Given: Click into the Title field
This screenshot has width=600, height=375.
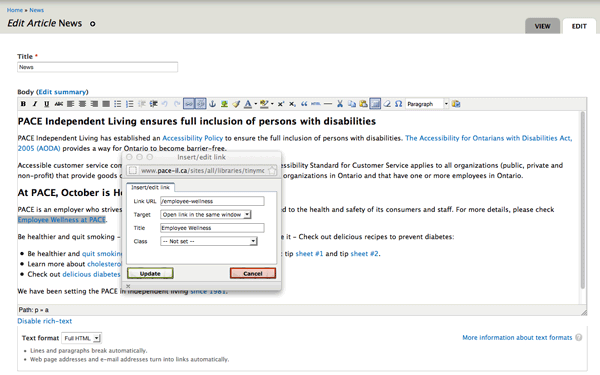Looking at the screenshot, I should [97, 67].
